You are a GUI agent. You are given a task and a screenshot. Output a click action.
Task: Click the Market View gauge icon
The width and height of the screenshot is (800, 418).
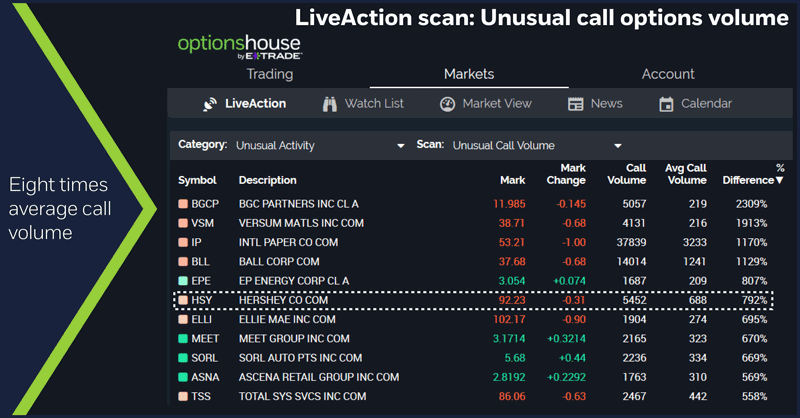[x=447, y=104]
